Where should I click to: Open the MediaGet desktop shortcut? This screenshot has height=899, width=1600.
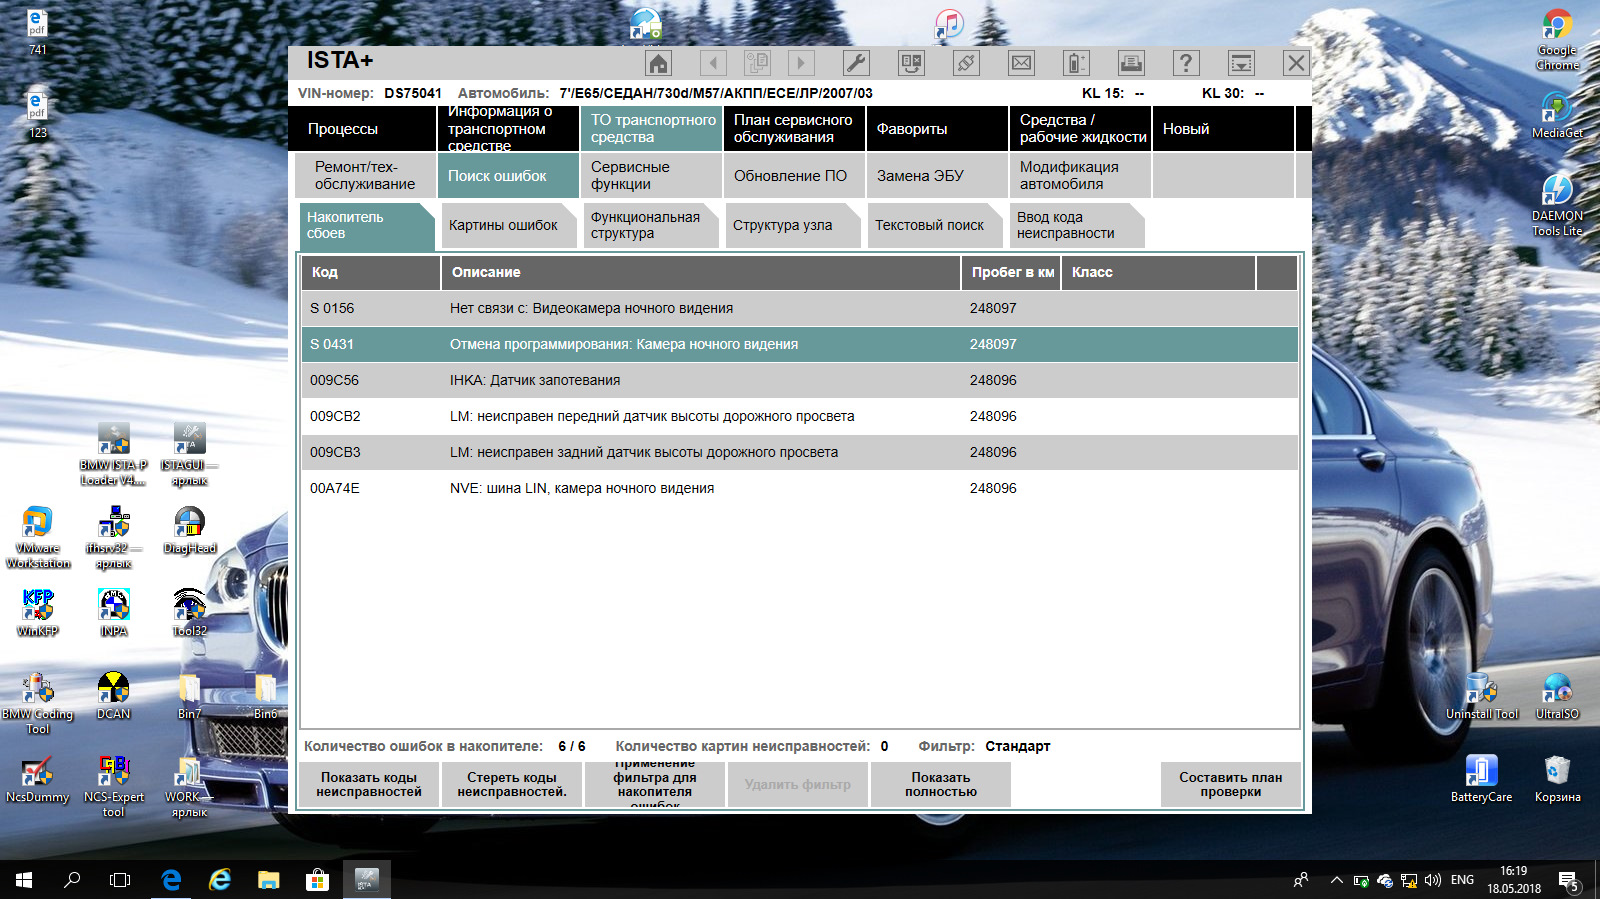(1557, 115)
